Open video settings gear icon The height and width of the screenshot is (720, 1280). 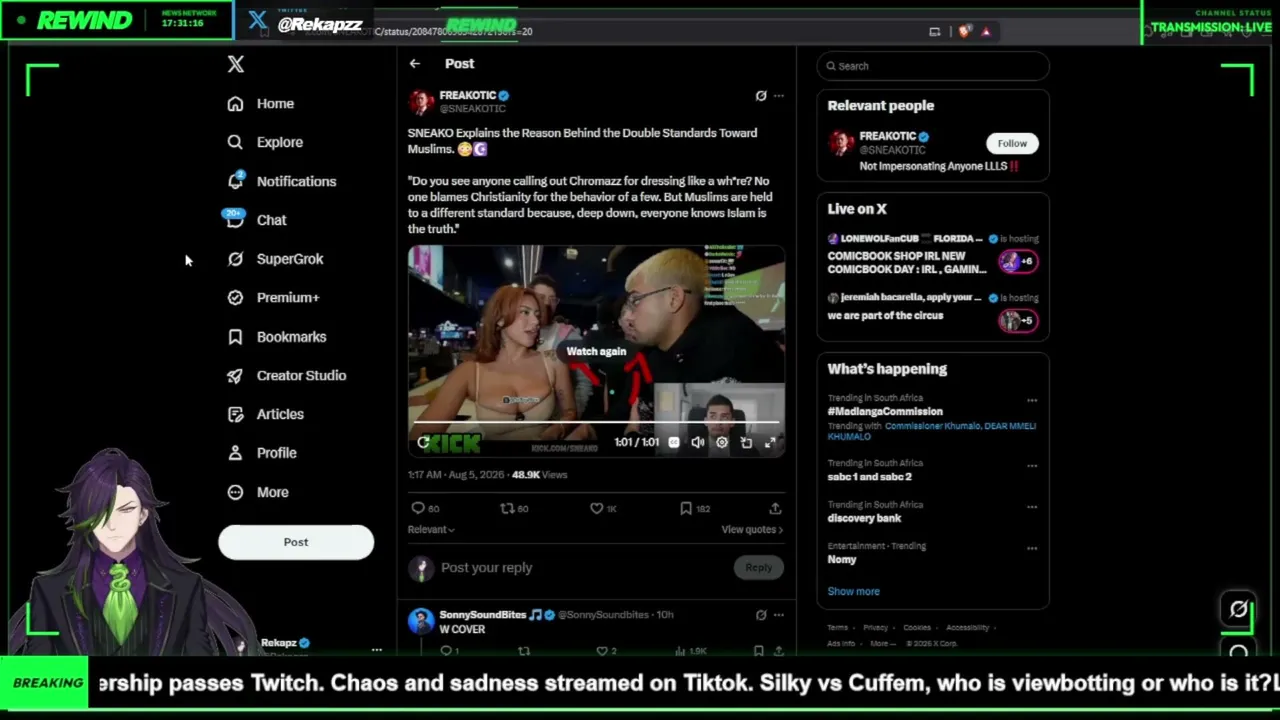[x=722, y=442]
